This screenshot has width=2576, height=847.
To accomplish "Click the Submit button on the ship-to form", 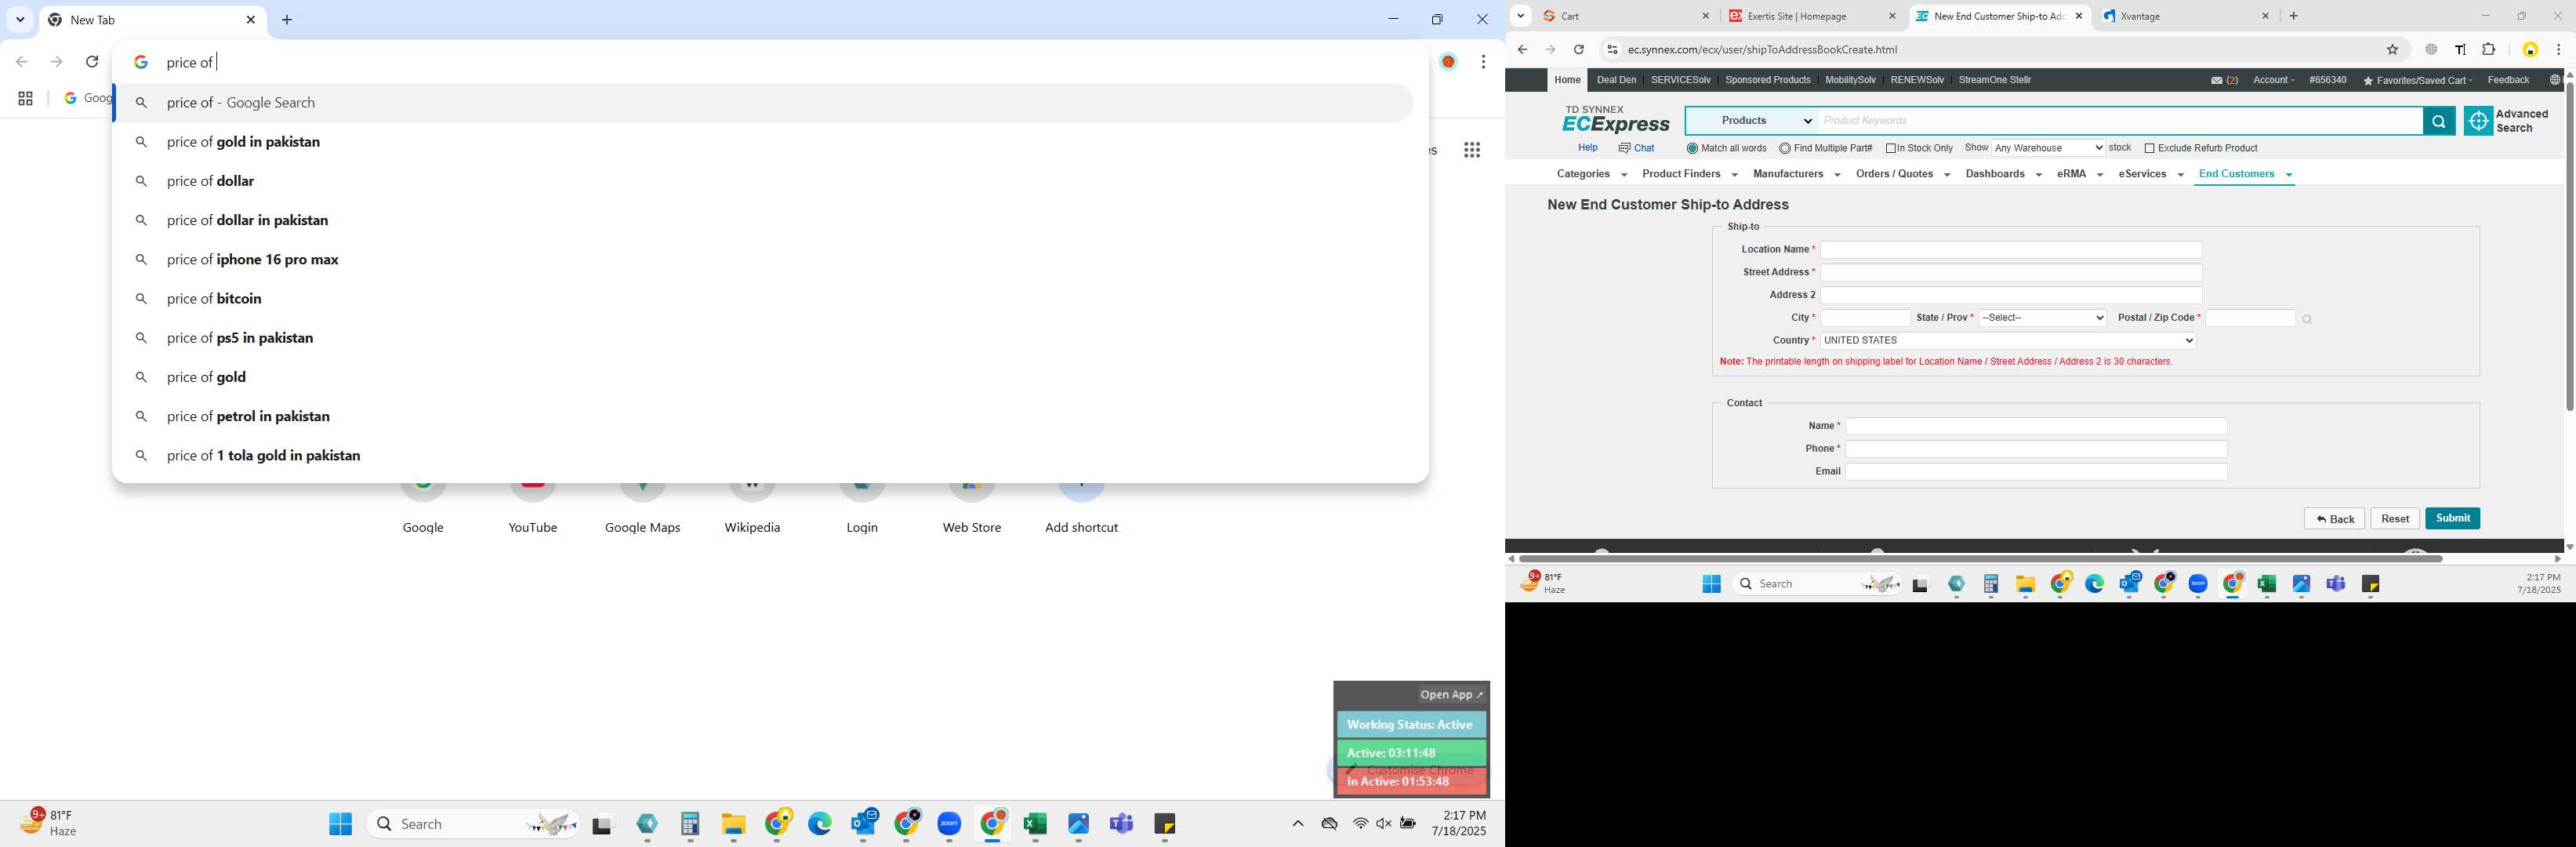I will click(x=2452, y=518).
